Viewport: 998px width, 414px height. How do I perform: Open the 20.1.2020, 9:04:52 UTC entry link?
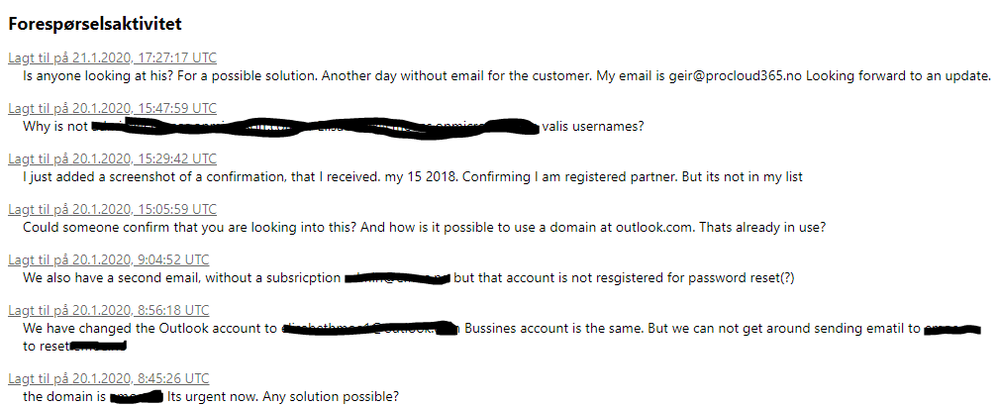108,260
